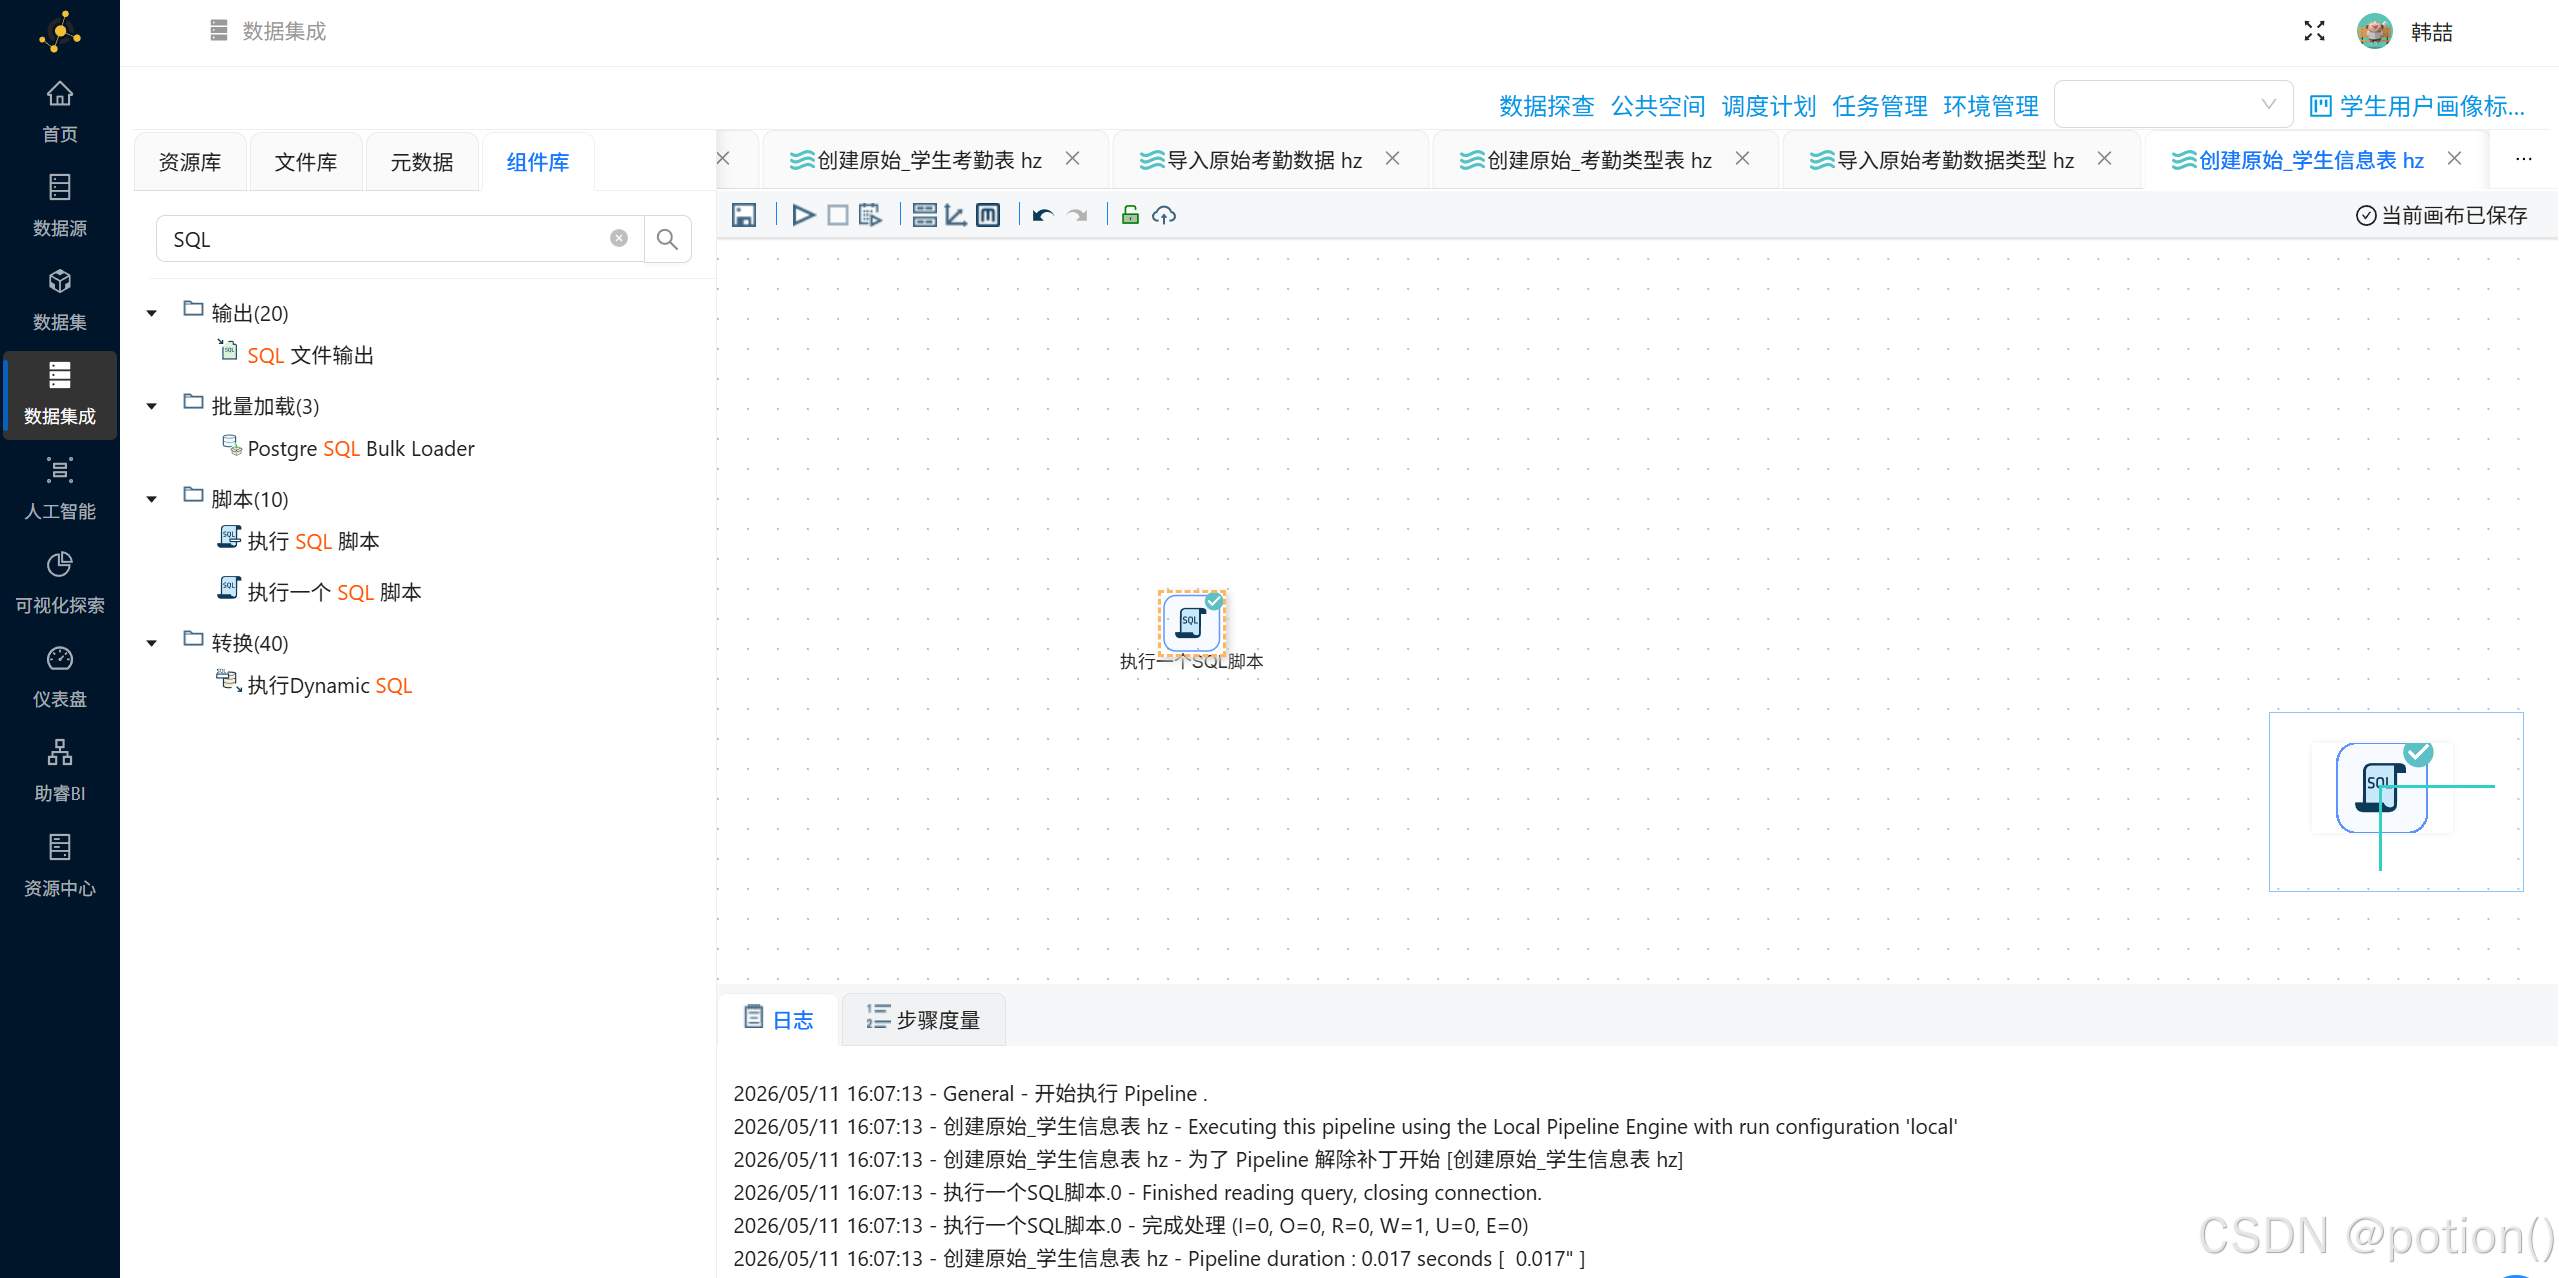
Task: Open 数据集成 in the left sidebar
Action: 60,394
